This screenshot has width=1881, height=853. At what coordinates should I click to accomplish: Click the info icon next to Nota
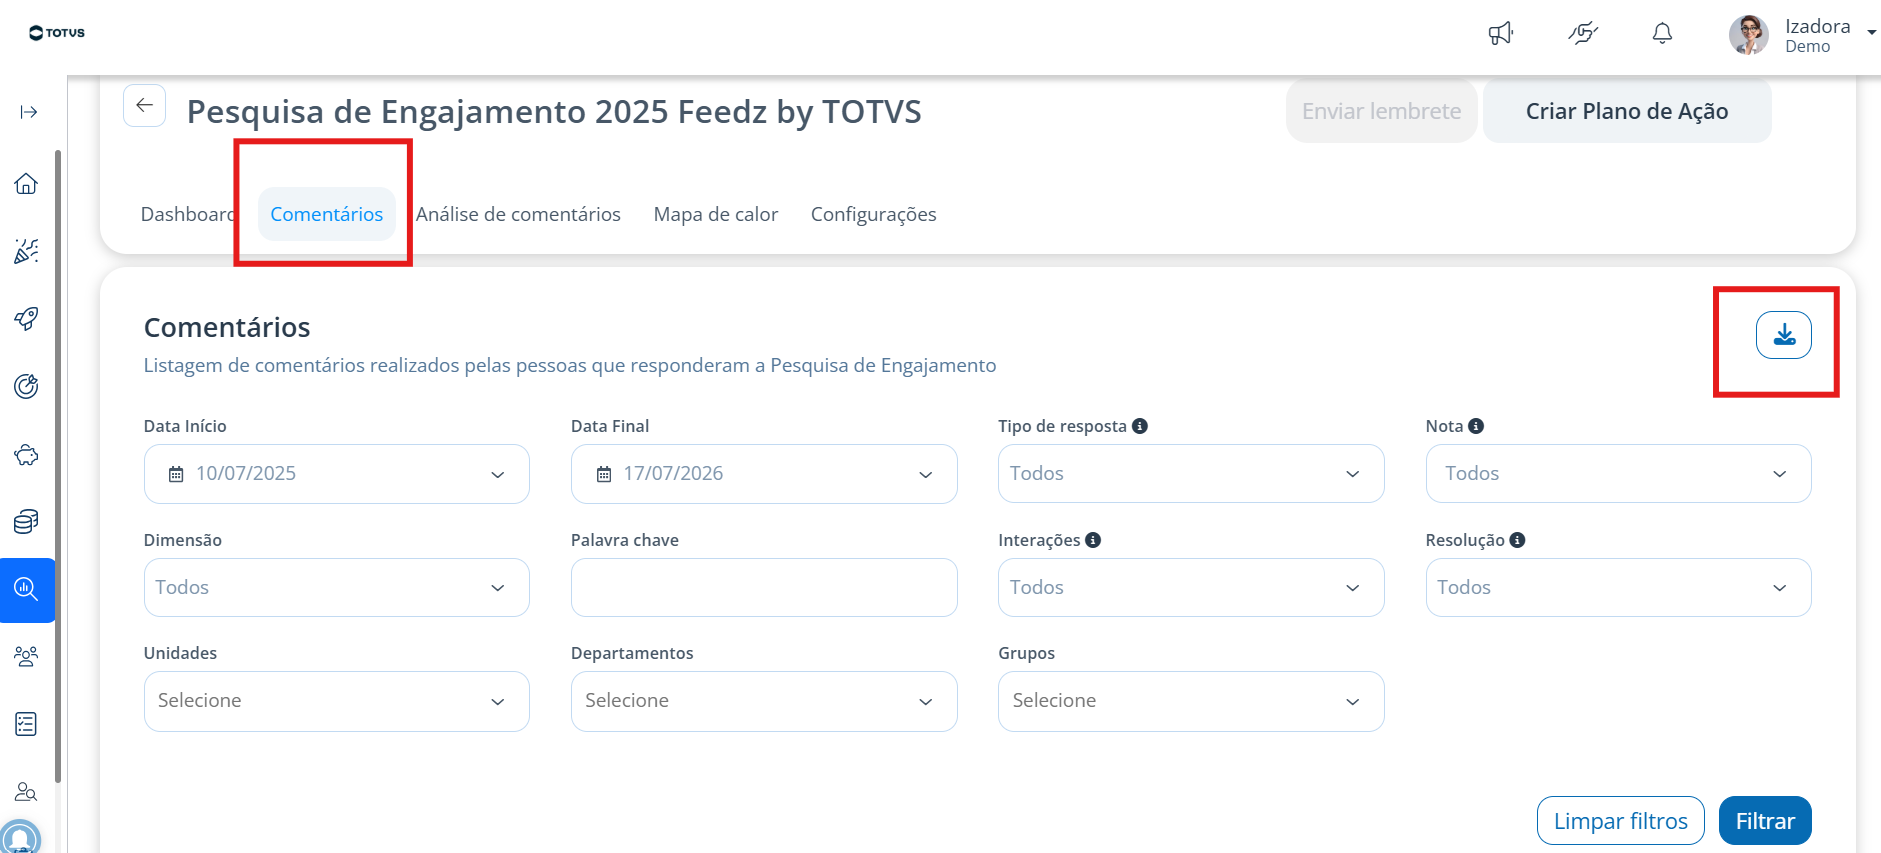(x=1476, y=426)
